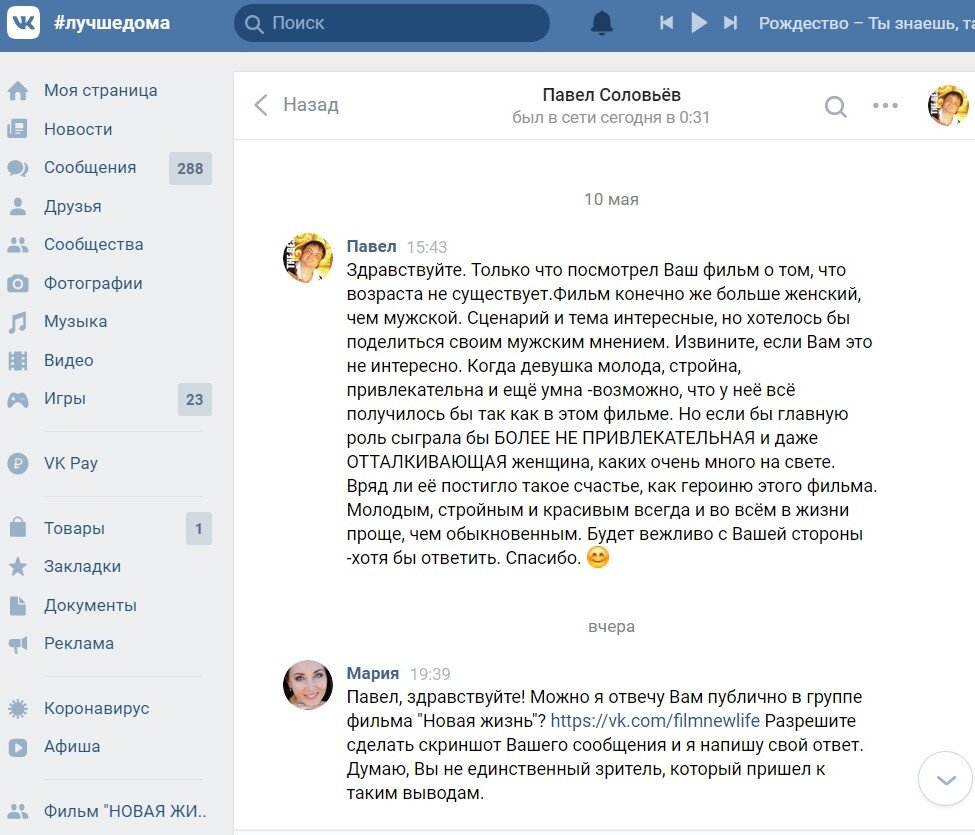Open Фильм "НОВАЯ ЖИ.." community shortcut
Viewport: 975px width, 835px height.
coord(124,811)
